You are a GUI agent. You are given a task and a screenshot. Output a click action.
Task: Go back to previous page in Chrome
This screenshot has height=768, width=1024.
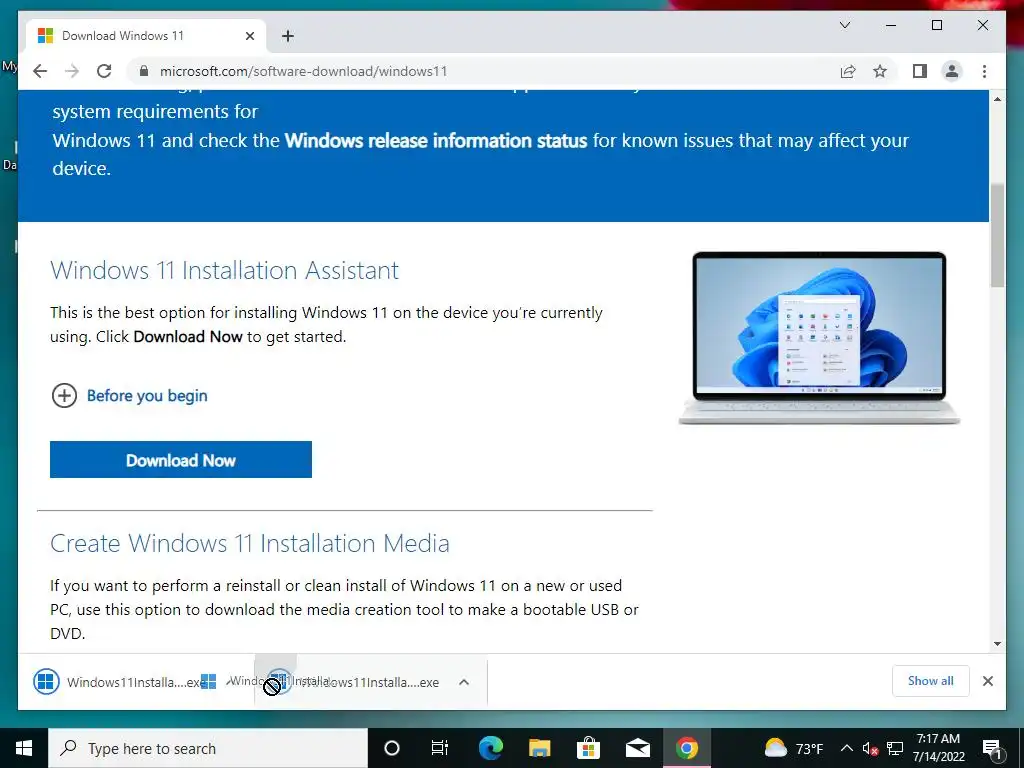pos(40,71)
